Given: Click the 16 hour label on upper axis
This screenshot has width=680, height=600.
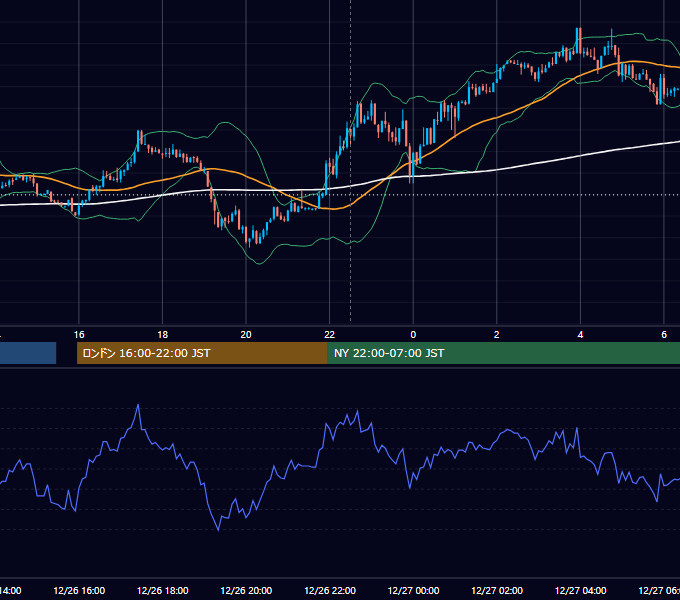Looking at the screenshot, I should [x=79, y=335].
